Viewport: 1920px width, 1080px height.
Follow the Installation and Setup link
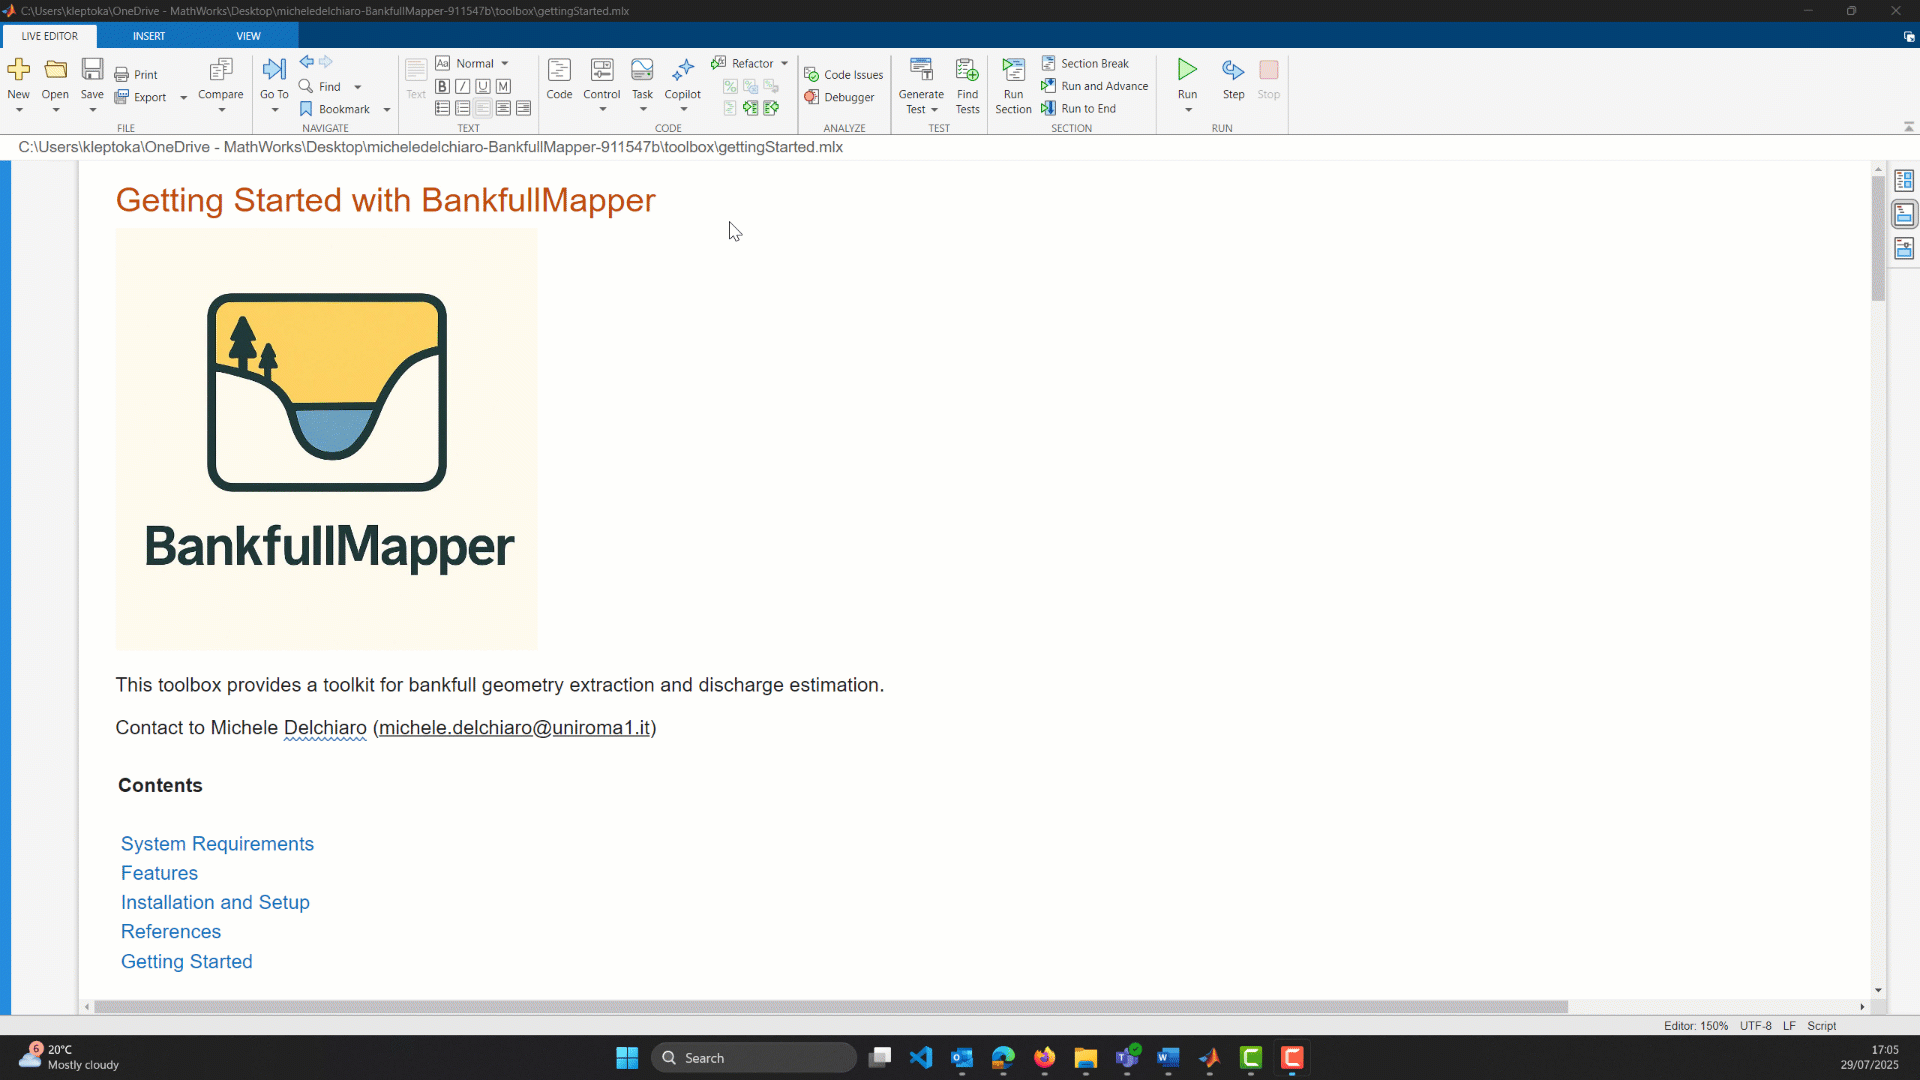click(x=215, y=902)
